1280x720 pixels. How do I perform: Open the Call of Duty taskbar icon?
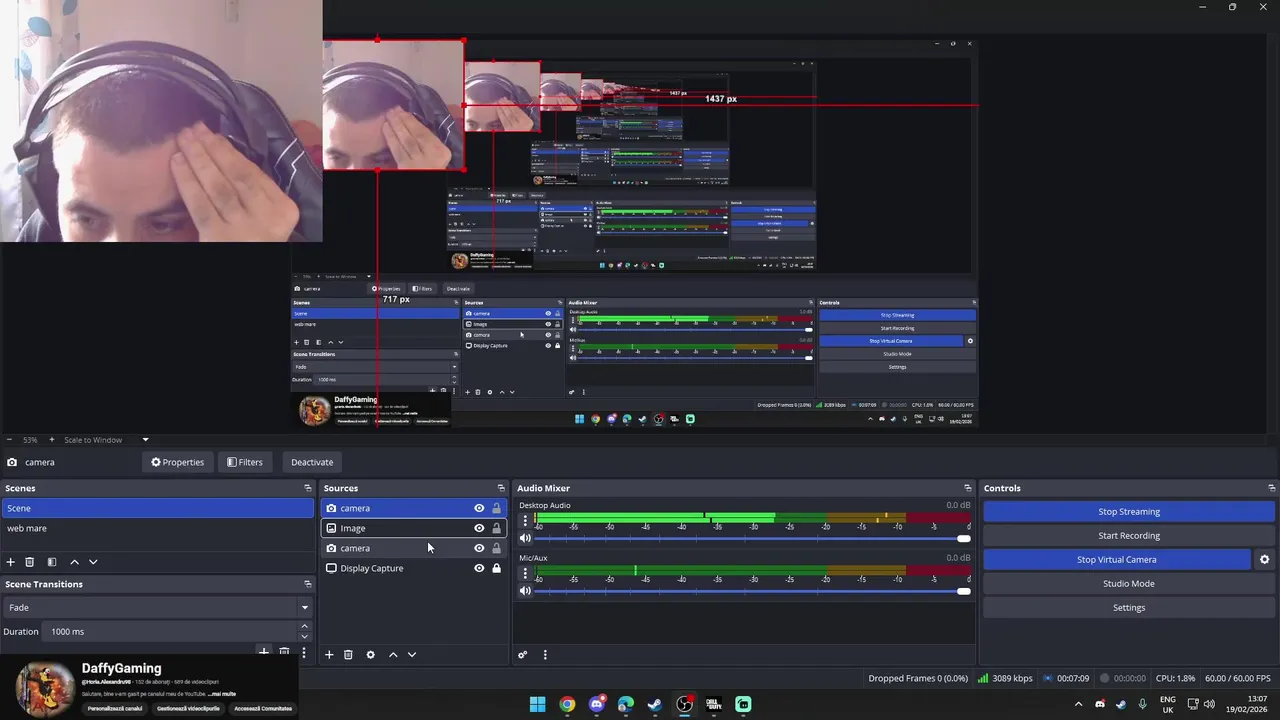[x=714, y=705]
